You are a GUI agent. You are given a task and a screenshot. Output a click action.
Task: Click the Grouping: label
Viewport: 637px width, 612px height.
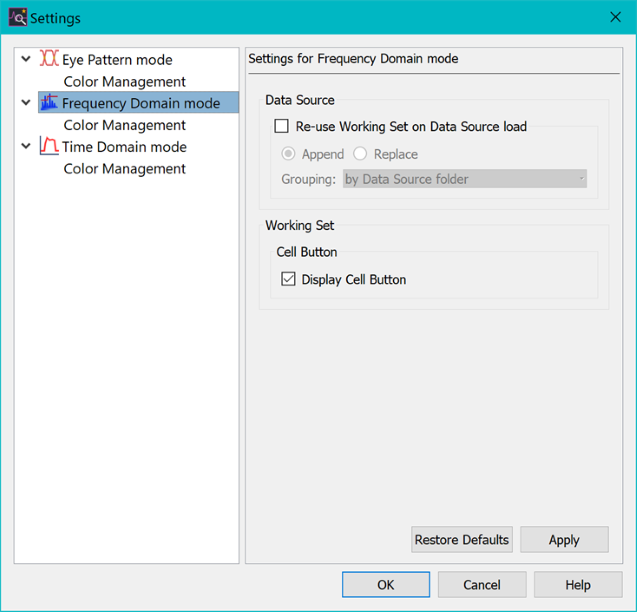tap(309, 179)
